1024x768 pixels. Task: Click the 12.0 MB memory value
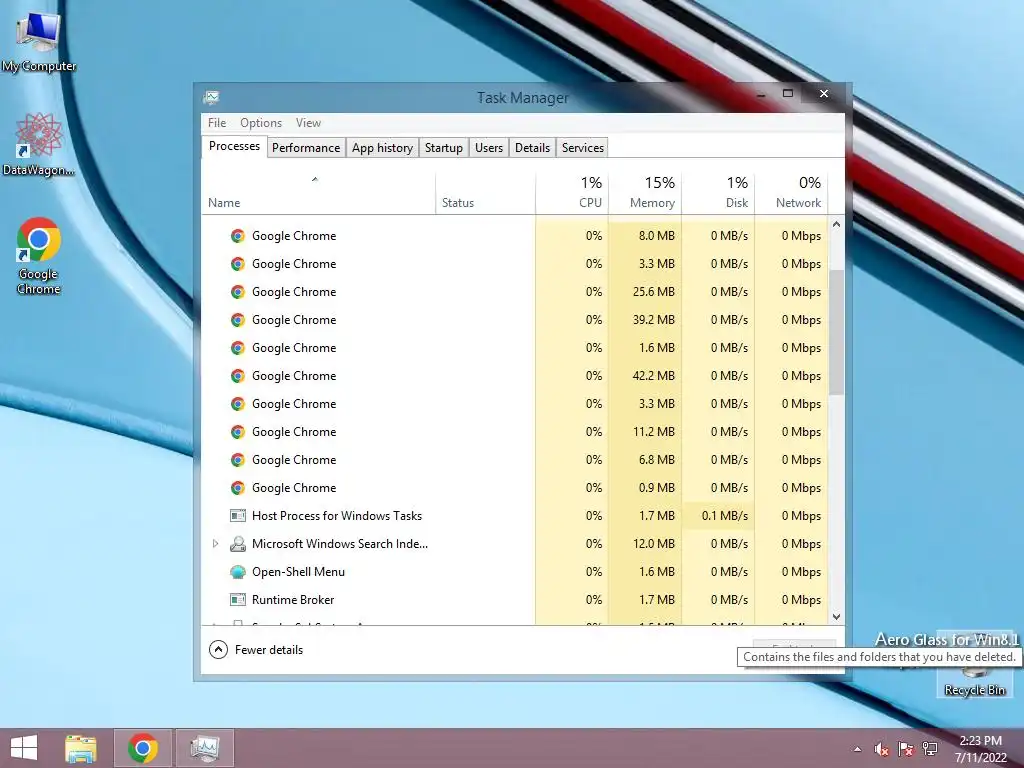(653, 544)
